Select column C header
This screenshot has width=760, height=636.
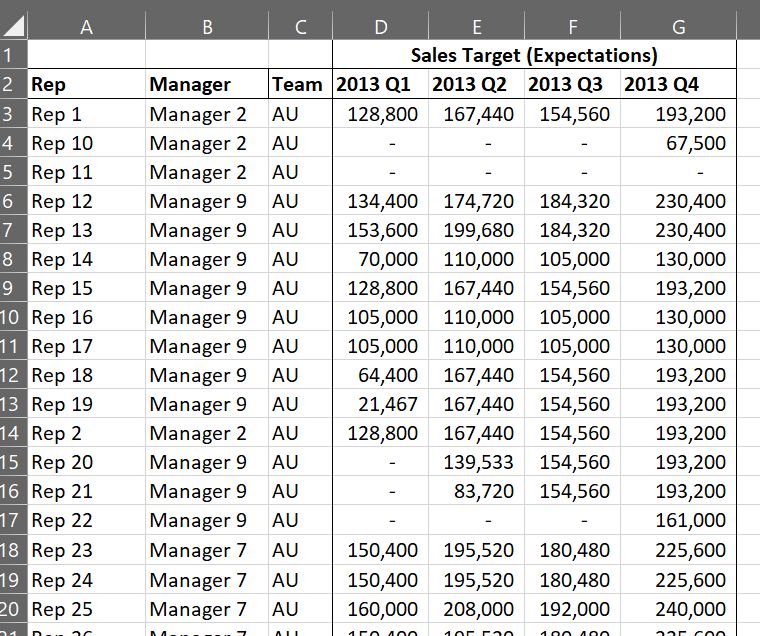tap(301, 26)
